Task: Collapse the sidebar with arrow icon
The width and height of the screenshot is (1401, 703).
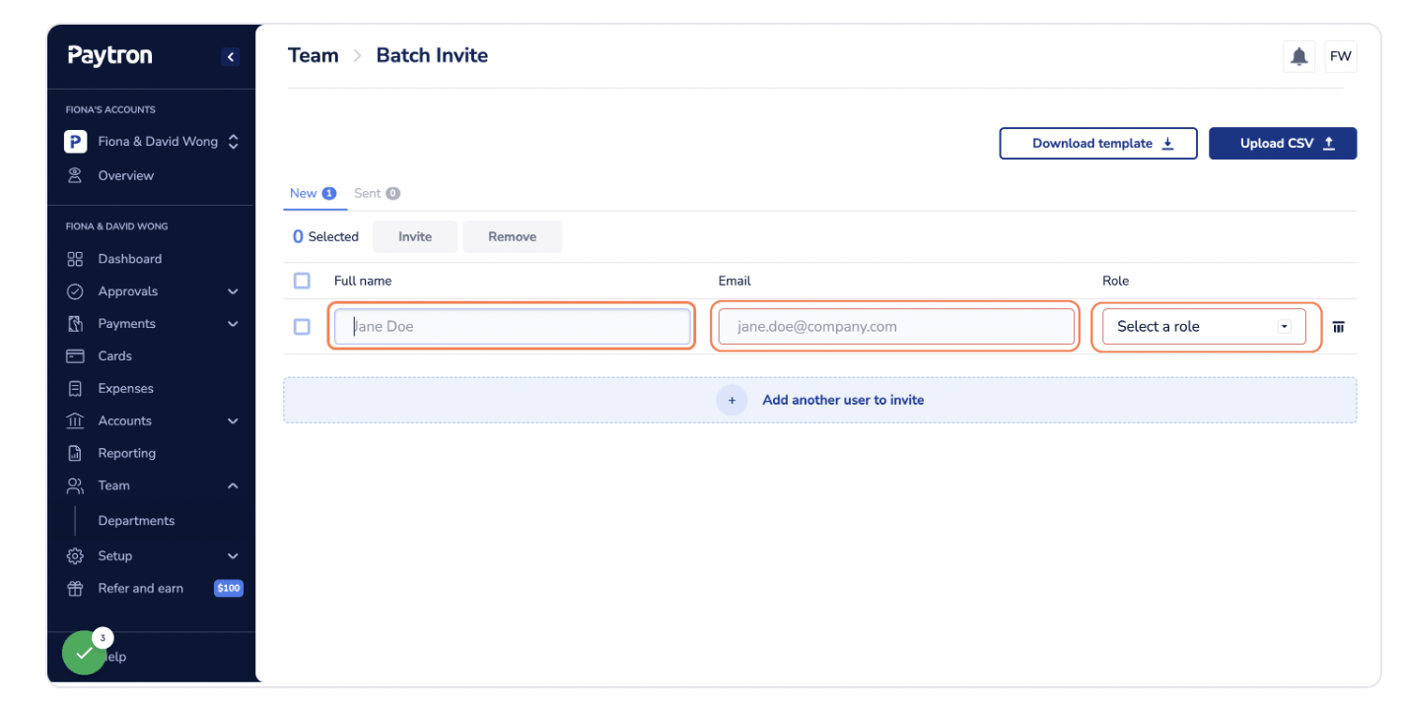Action: click(x=230, y=57)
